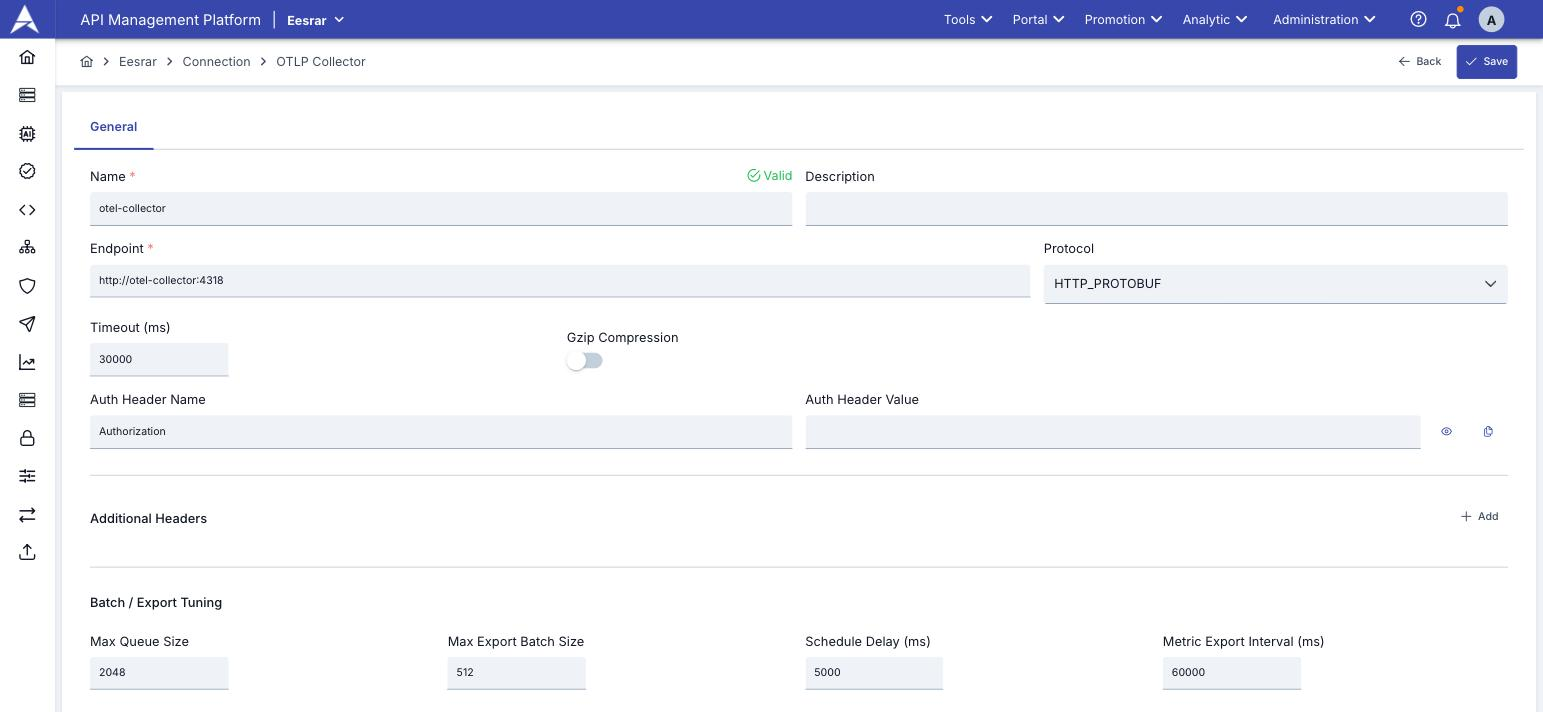1543x712 pixels.
Task: Open the user avatar A
Action: pos(1491,19)
